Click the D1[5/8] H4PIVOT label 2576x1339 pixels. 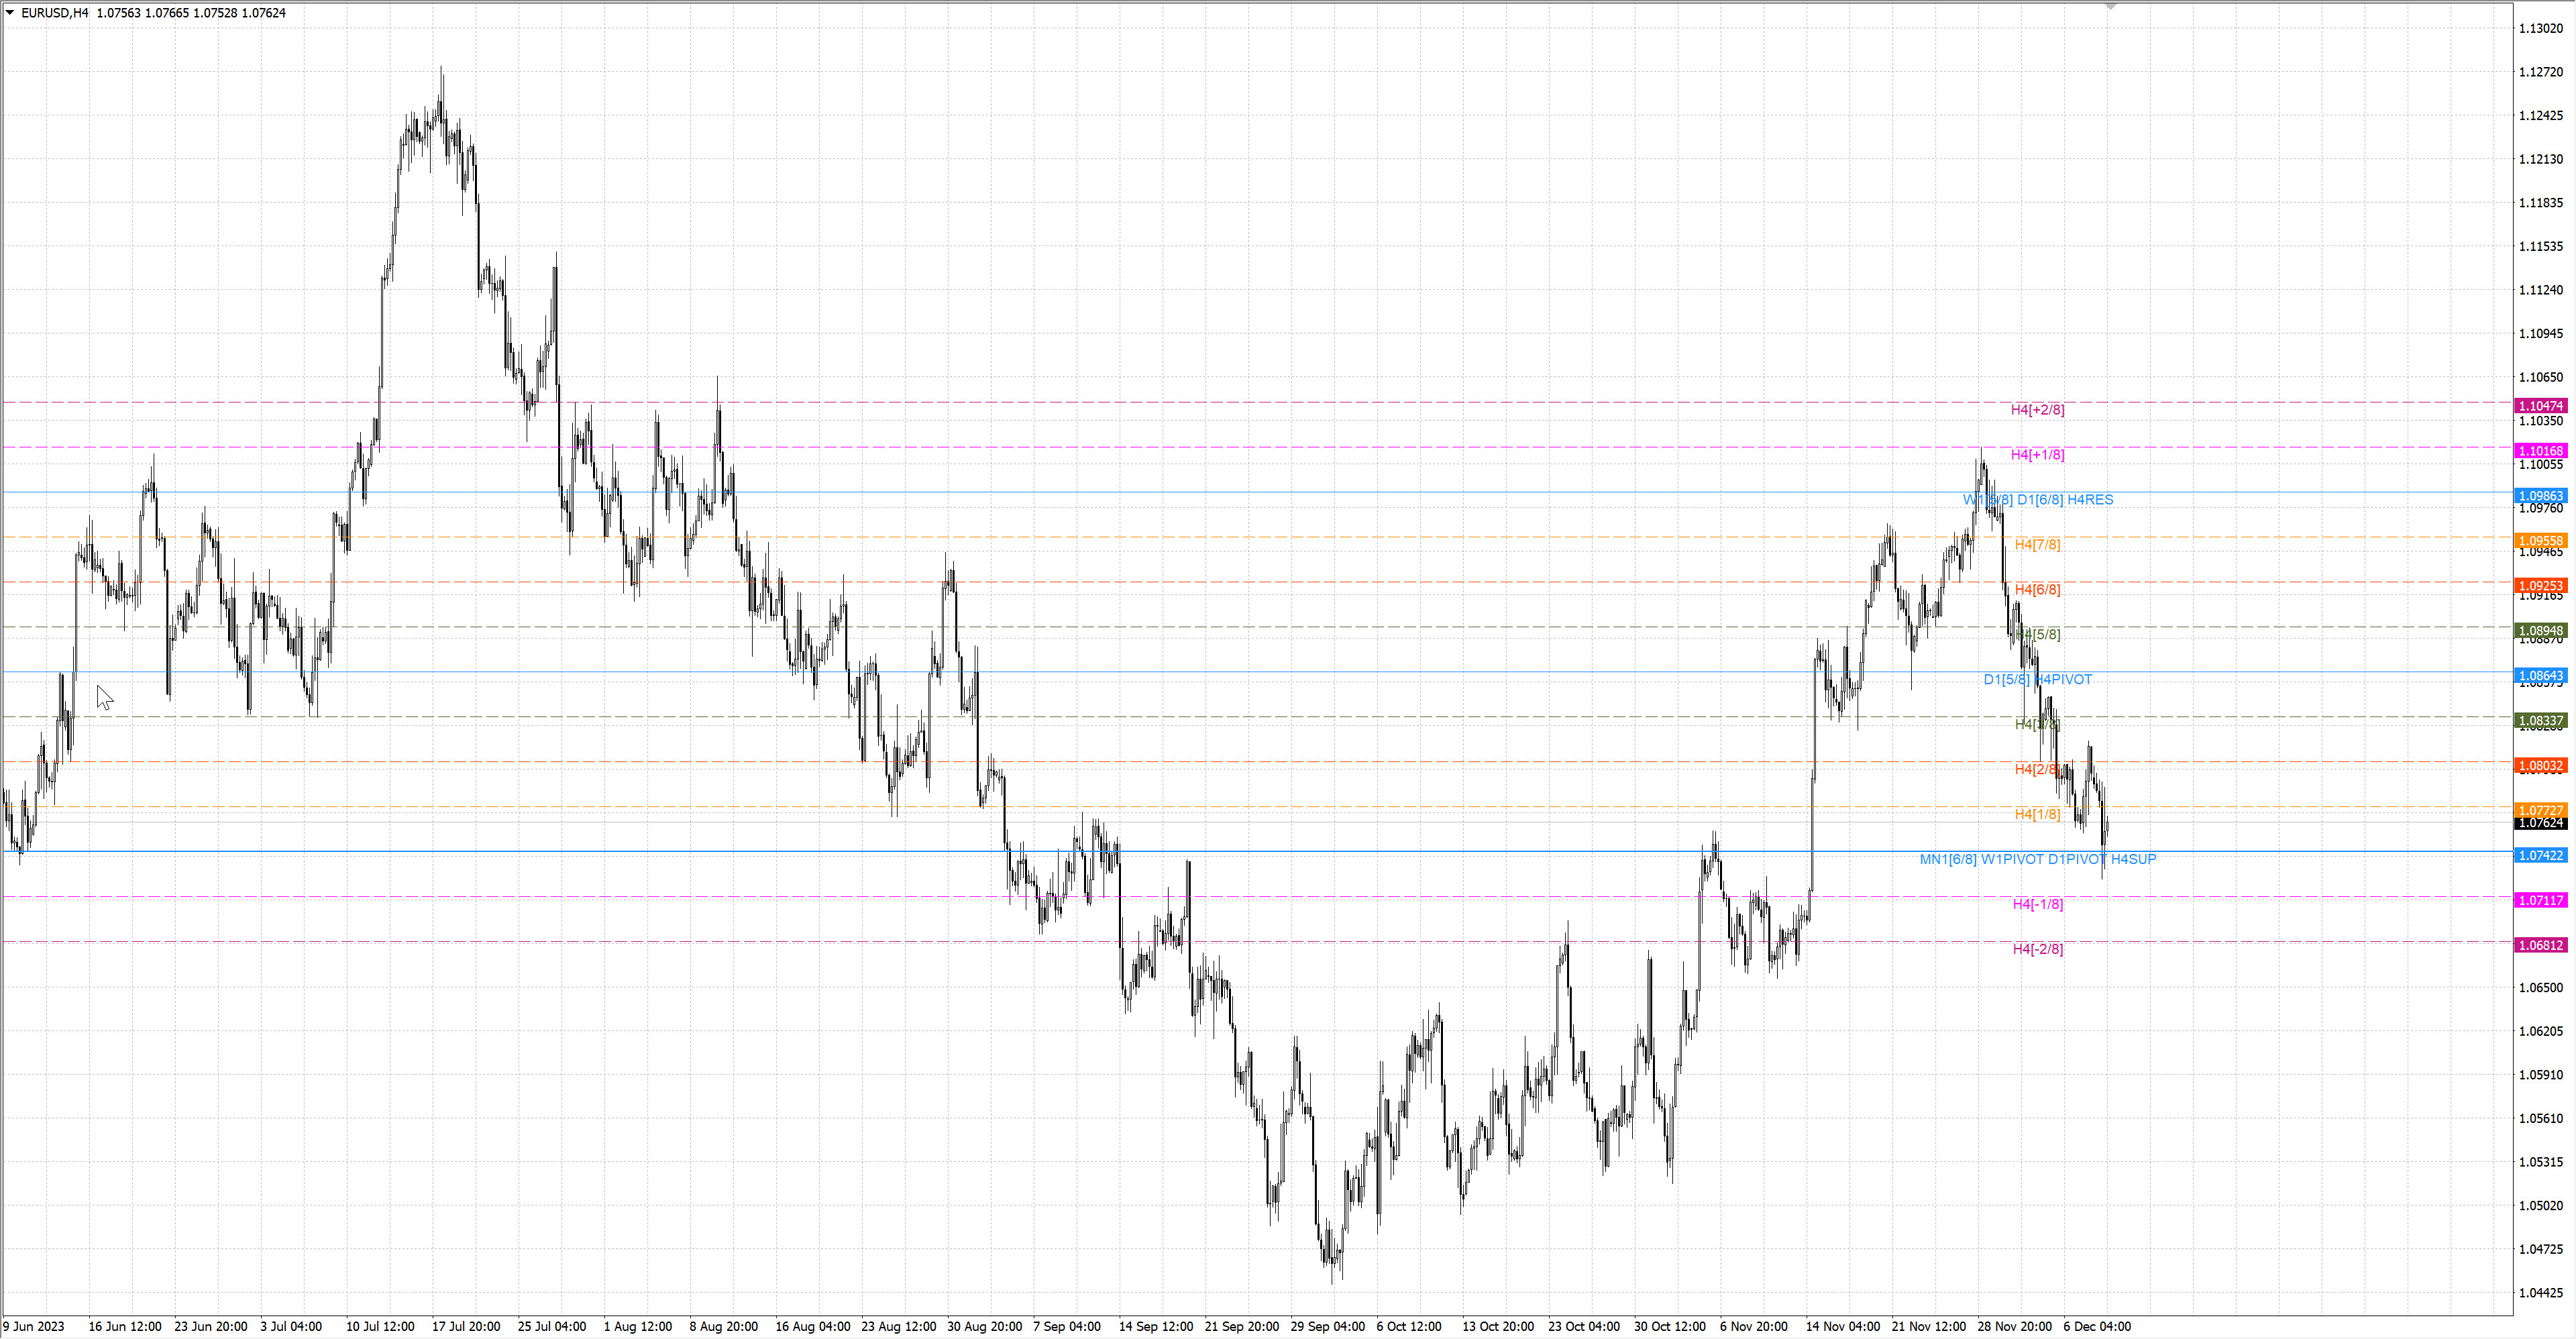point(2037,680)
